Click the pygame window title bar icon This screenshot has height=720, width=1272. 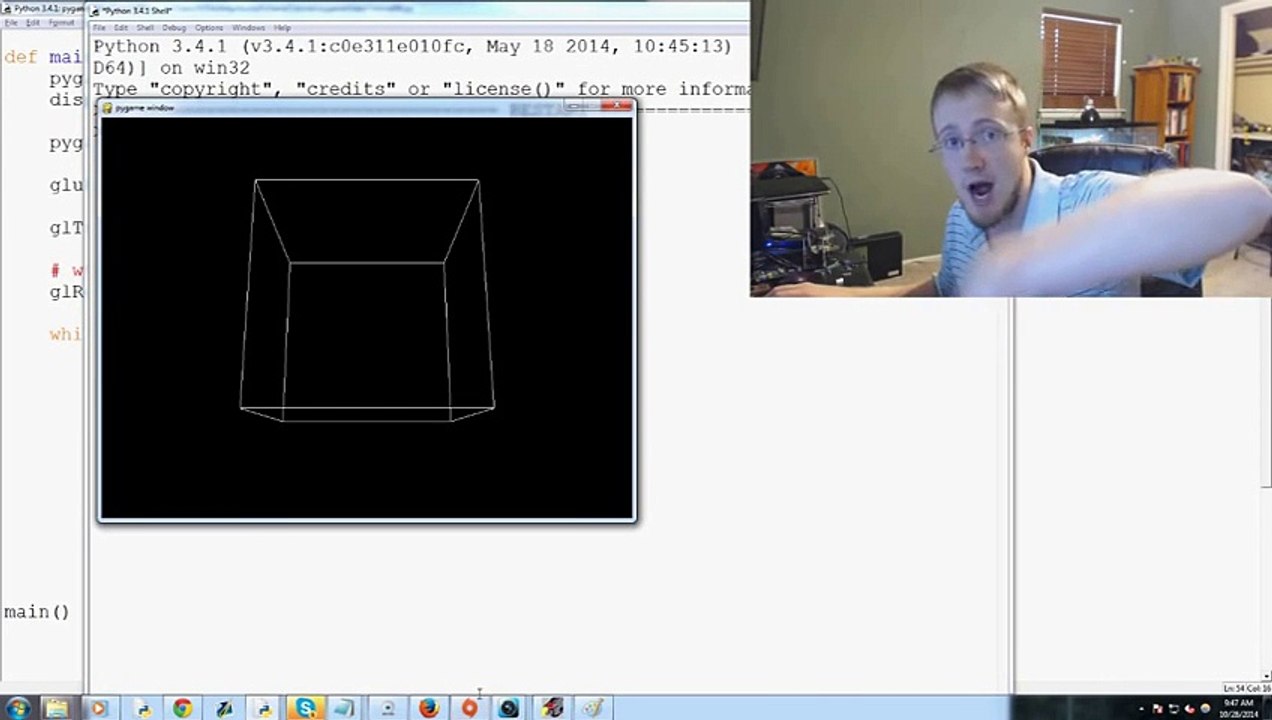coord(108,107)
